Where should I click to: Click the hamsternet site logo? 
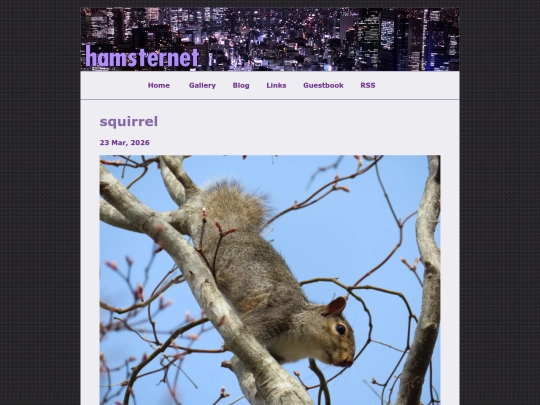click(x=142, y=57)
